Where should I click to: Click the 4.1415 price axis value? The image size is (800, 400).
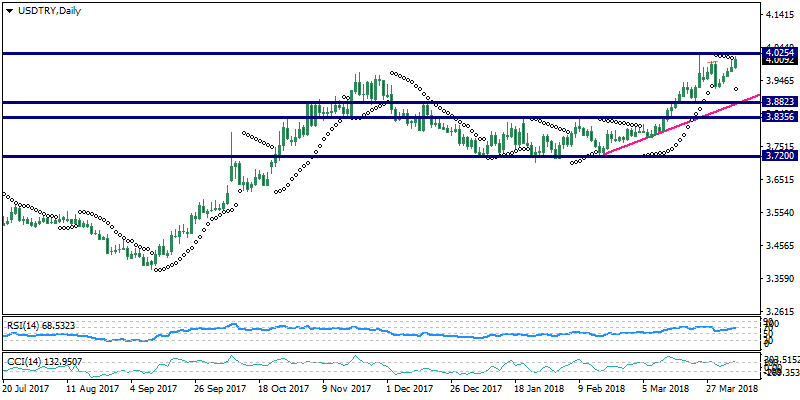778,16
